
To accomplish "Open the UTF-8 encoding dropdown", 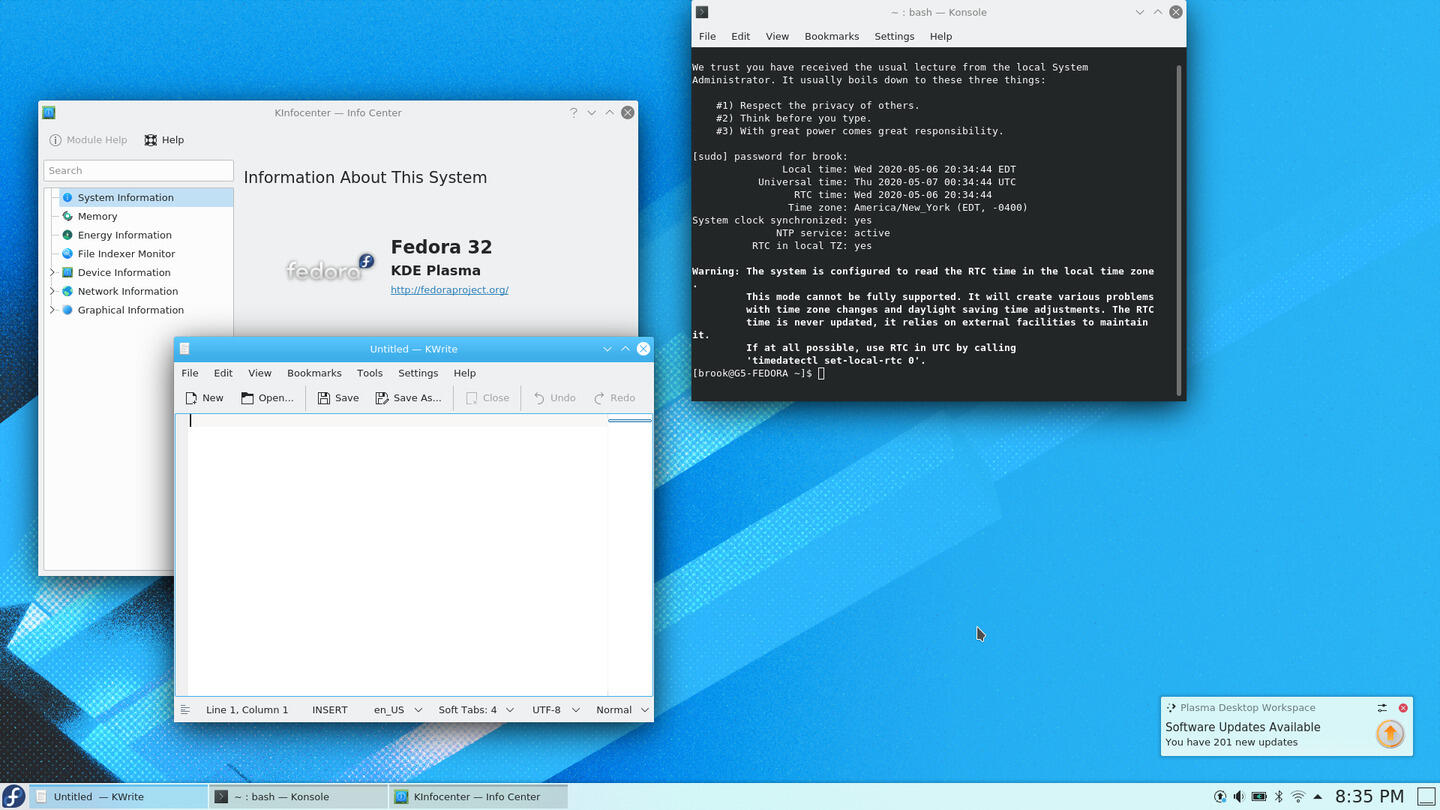I will coord(555,710).
